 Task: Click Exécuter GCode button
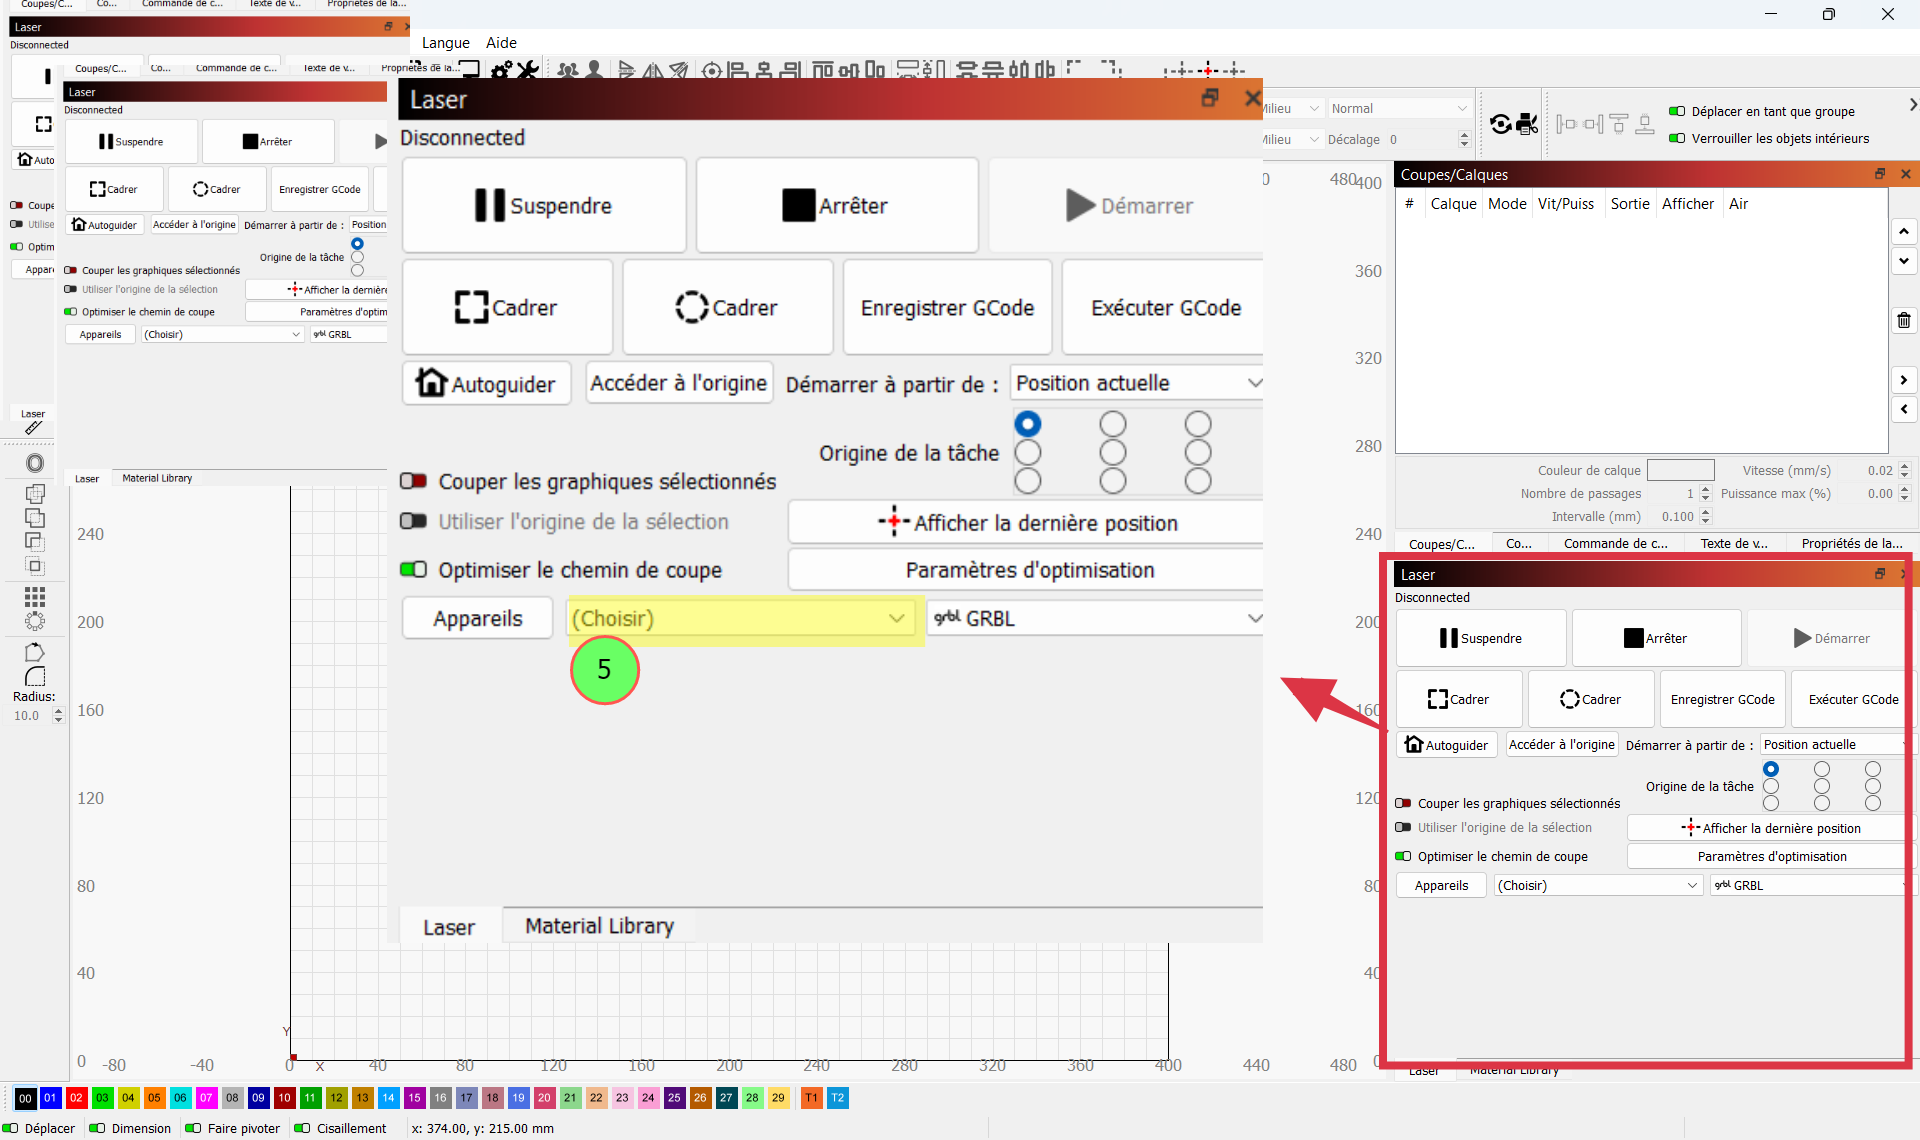click(1165, 307)
